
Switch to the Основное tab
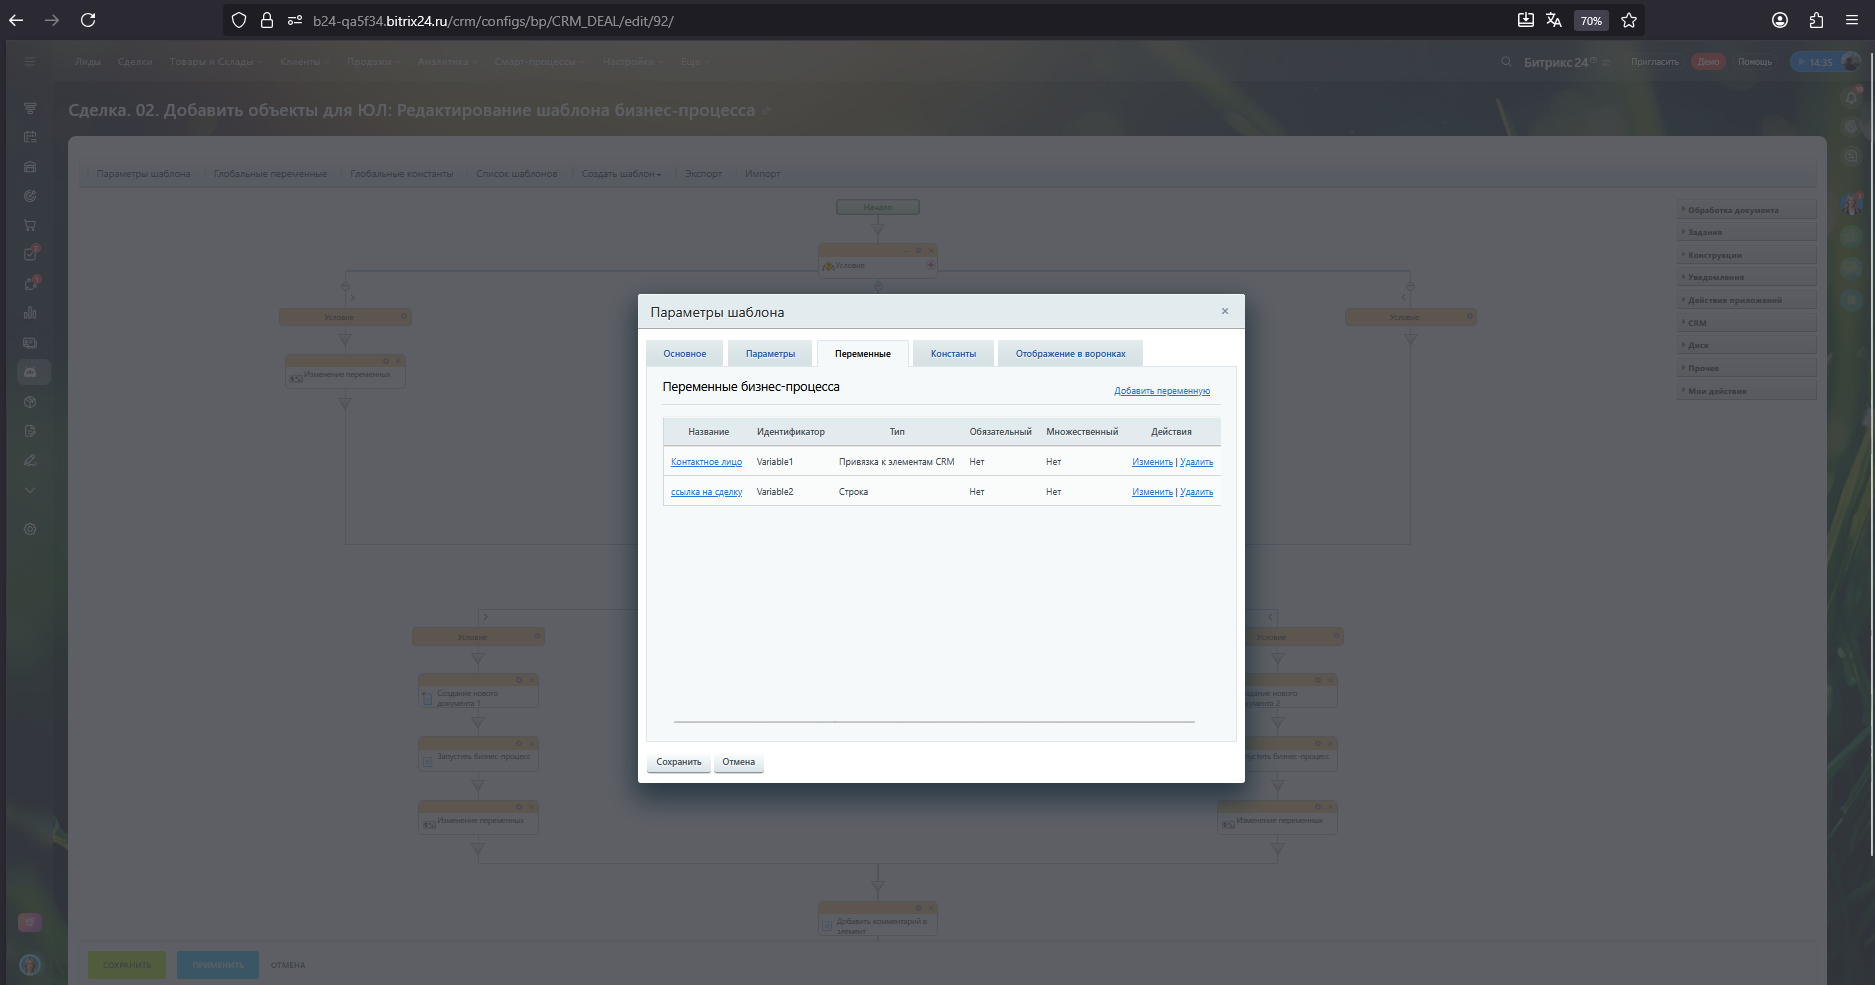pyautogui.click(x=685, y=354)
